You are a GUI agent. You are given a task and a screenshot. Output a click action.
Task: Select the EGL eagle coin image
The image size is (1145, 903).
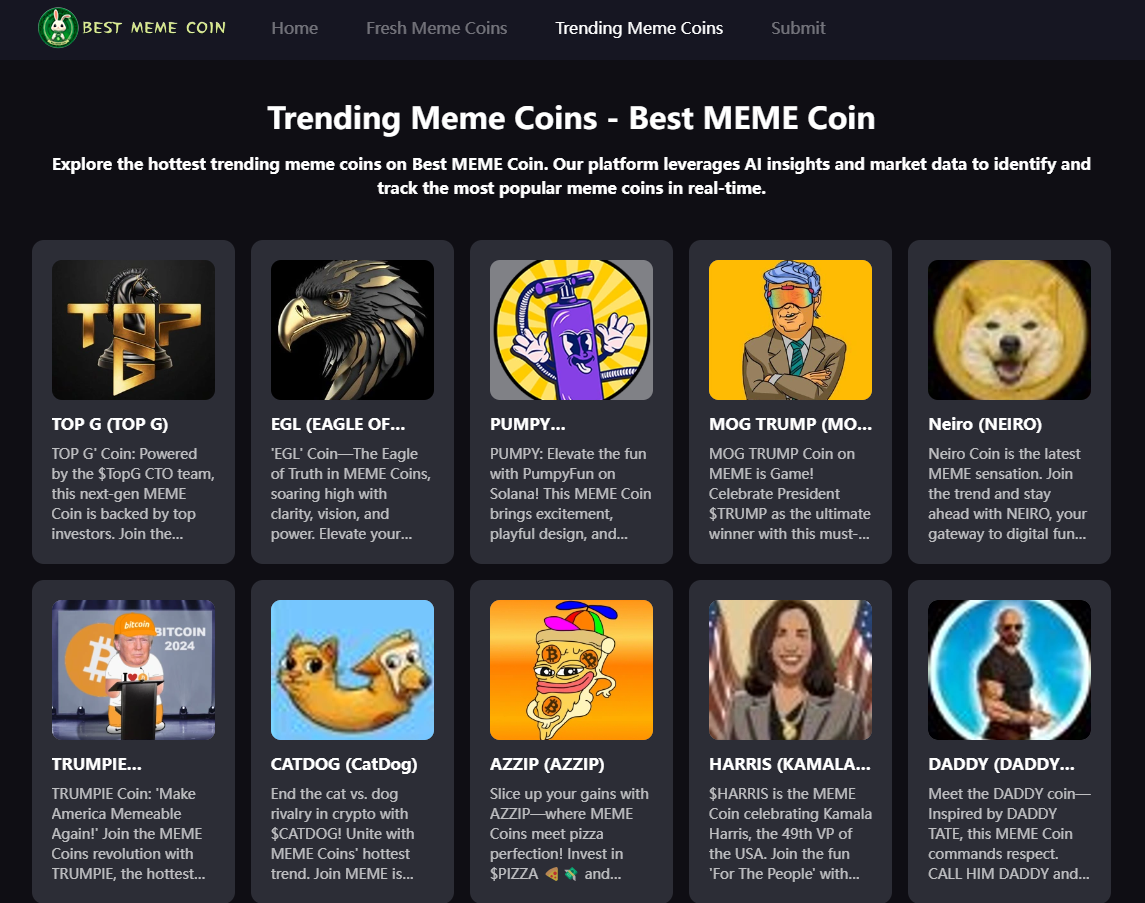352,330
